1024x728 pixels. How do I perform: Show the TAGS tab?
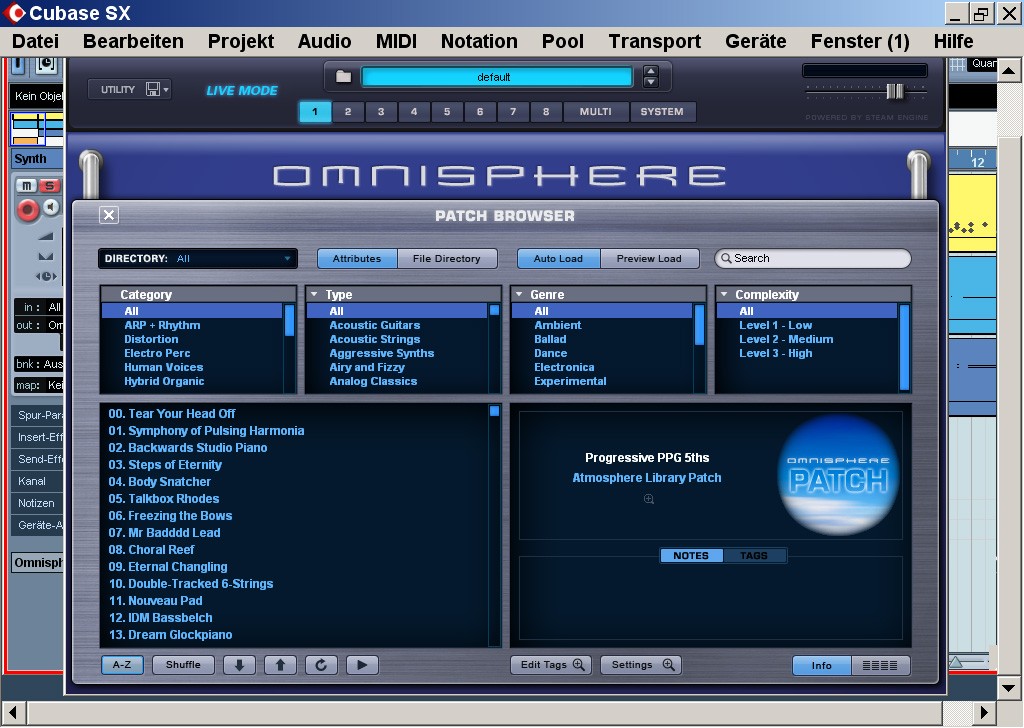point(754,556)
